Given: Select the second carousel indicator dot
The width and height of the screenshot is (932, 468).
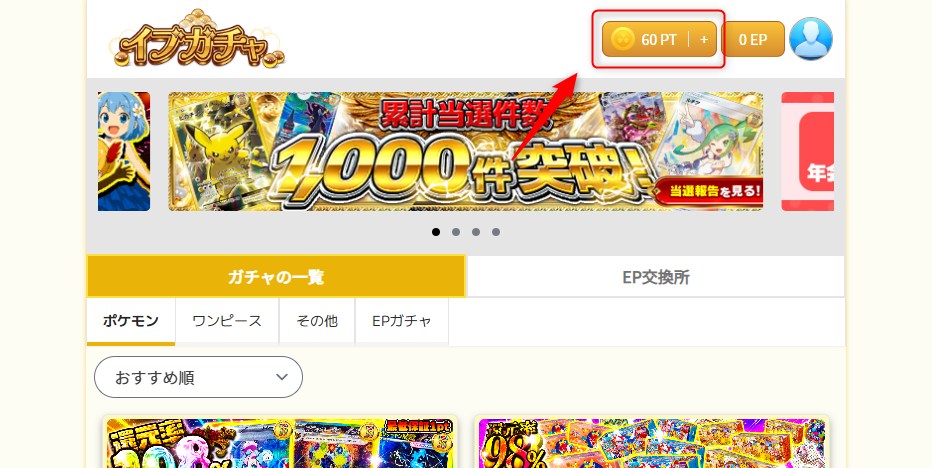Looking at the screenshot, I should [x=456, y=232].
